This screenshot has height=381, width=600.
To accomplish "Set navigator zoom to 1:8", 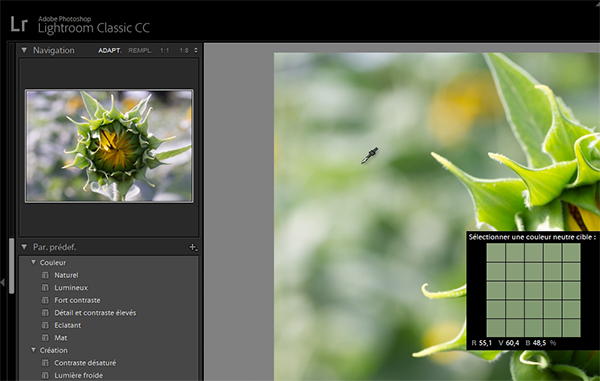I will pos(184,50).
